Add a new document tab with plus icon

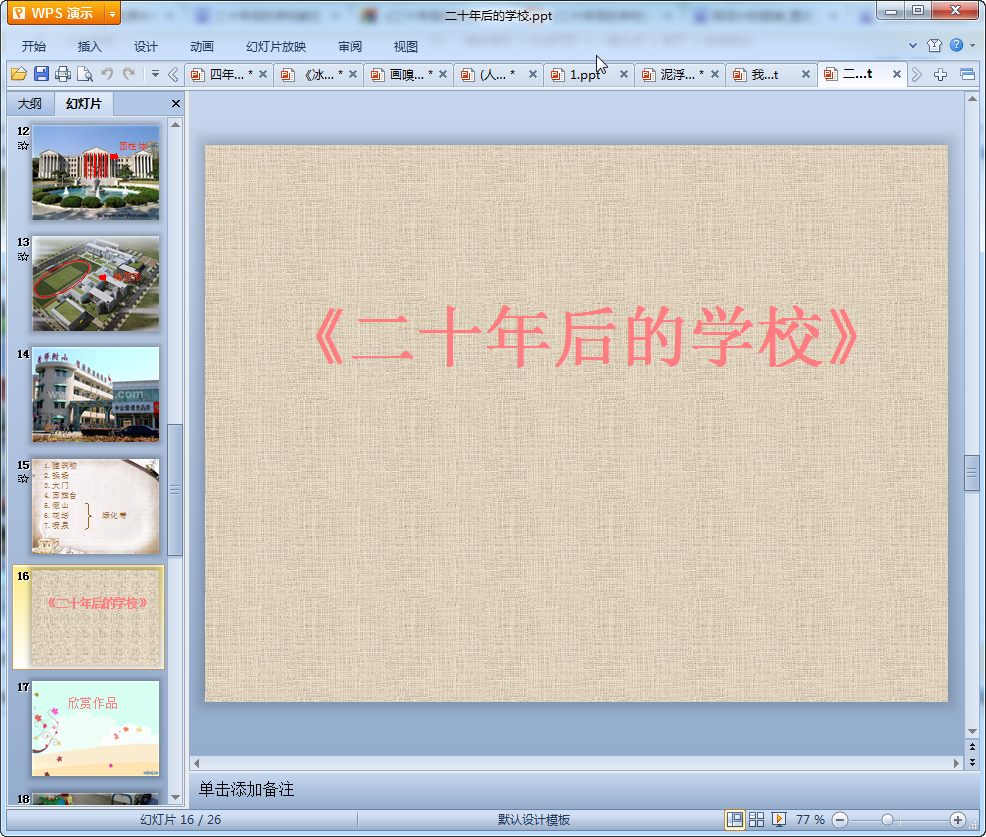(x=940, y=75)
